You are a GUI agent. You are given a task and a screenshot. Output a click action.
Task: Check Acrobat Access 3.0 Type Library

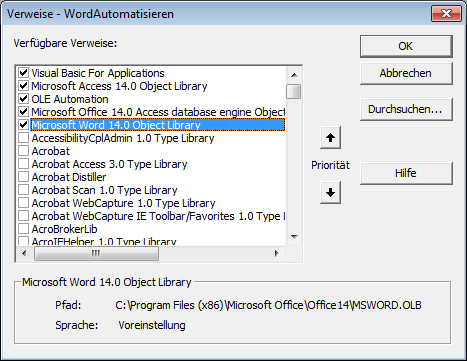(23, 164)
